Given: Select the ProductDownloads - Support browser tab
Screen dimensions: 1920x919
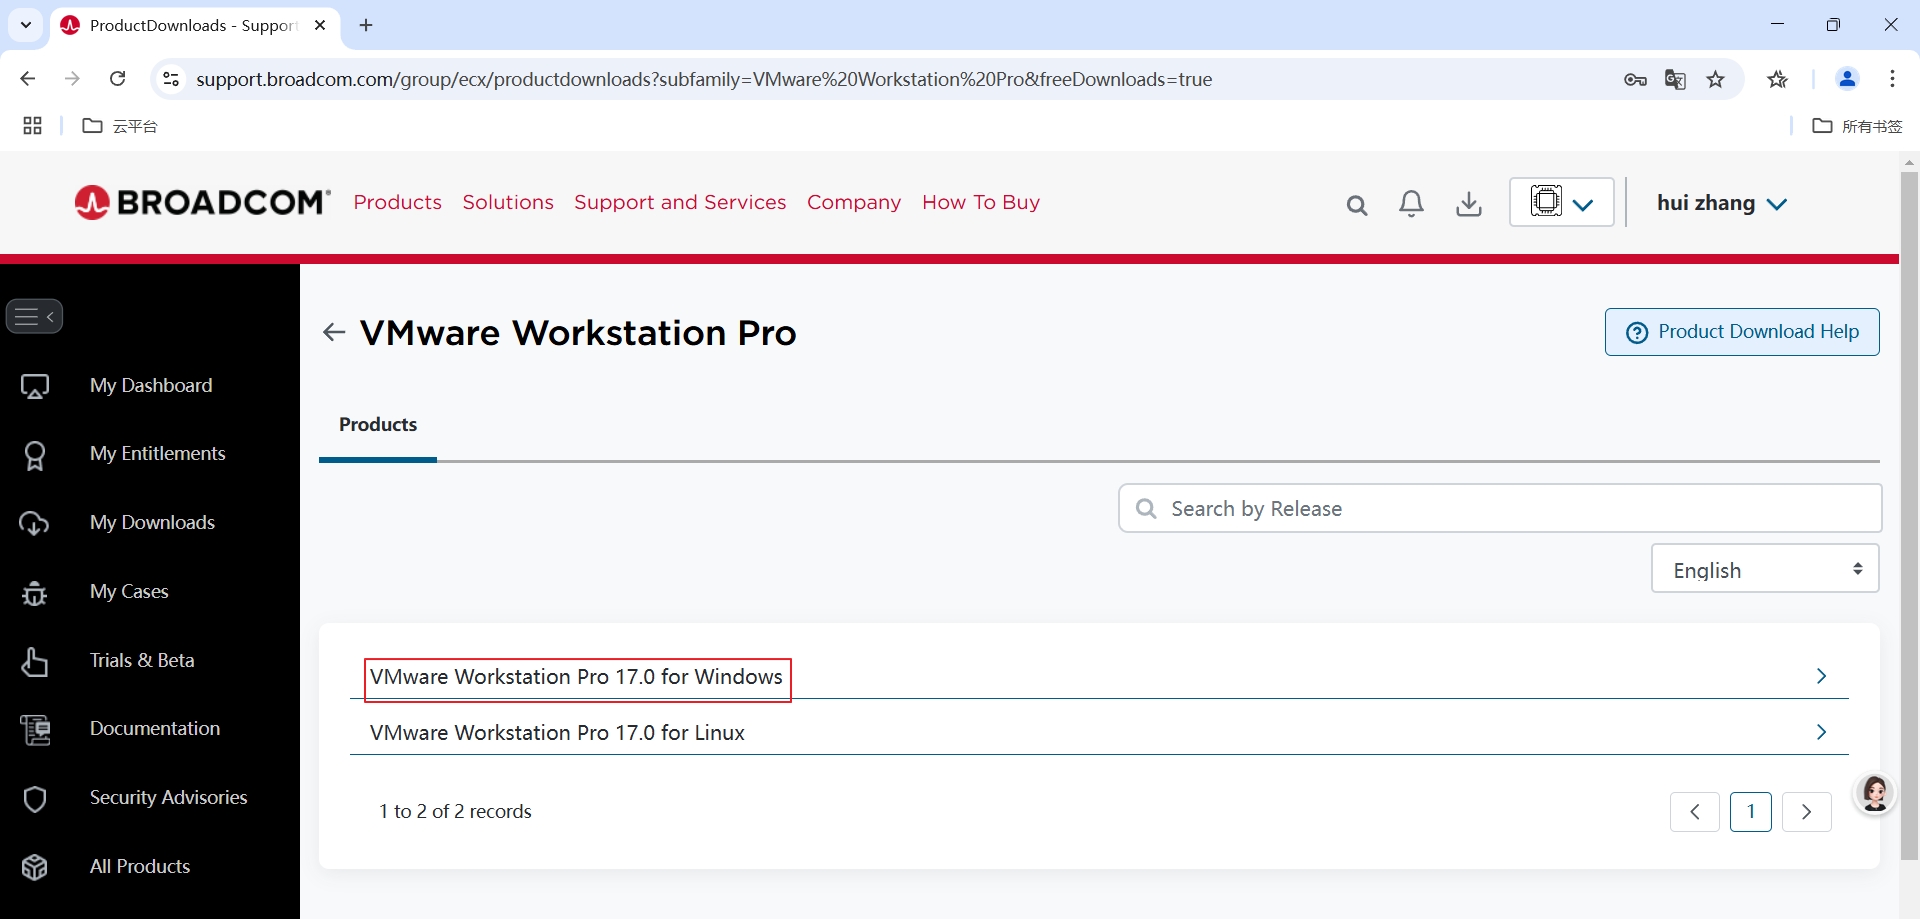Looking at the screenshot, I should [194, 25].
